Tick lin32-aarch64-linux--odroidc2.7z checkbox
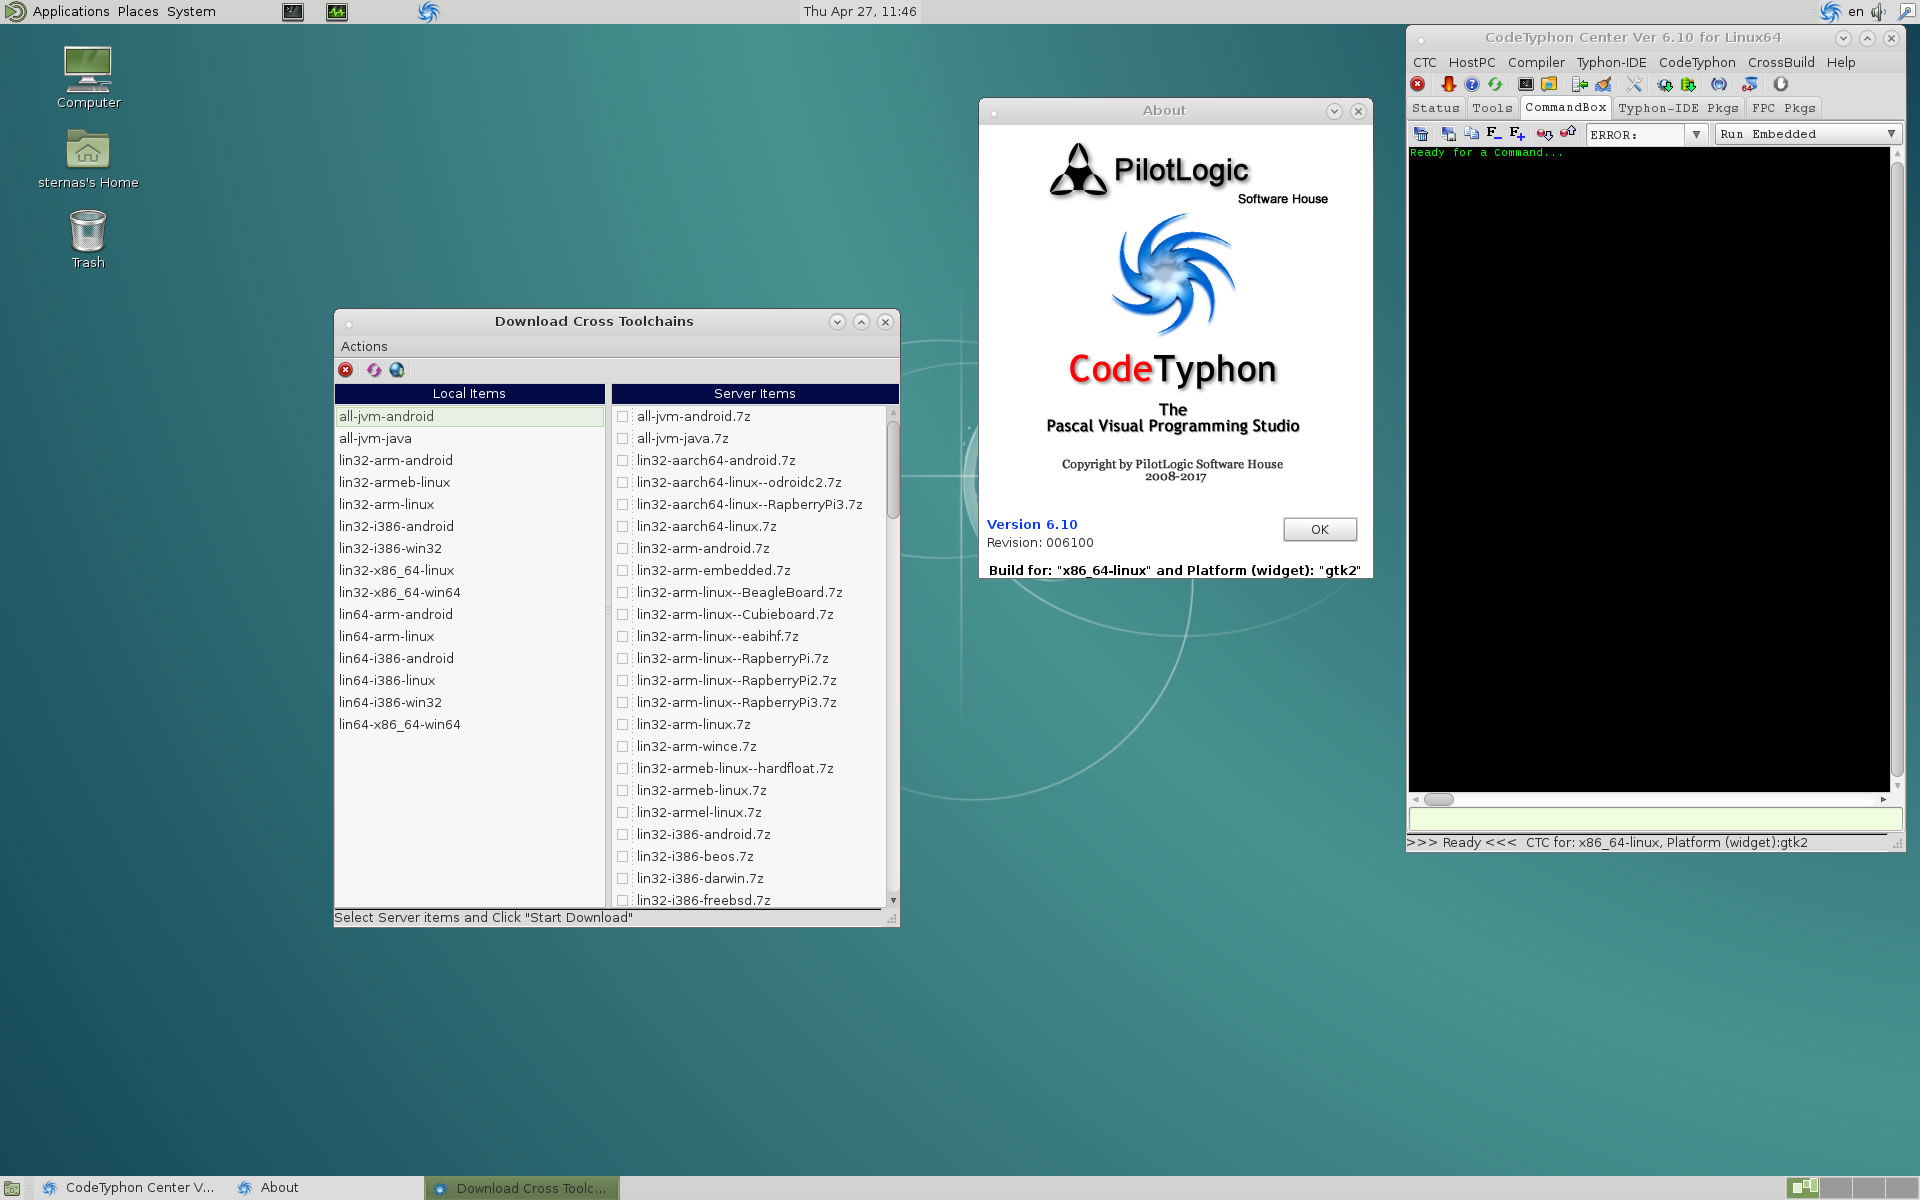This screenshot has height=1200, width=1920. point(623,483)
